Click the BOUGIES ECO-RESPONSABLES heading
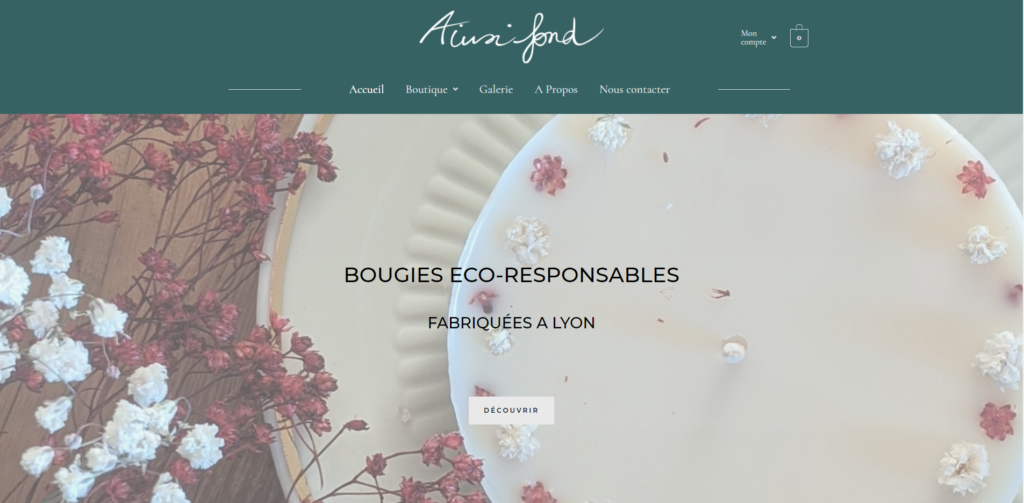Screen dimensions: 1024x503 coord(511,275)
